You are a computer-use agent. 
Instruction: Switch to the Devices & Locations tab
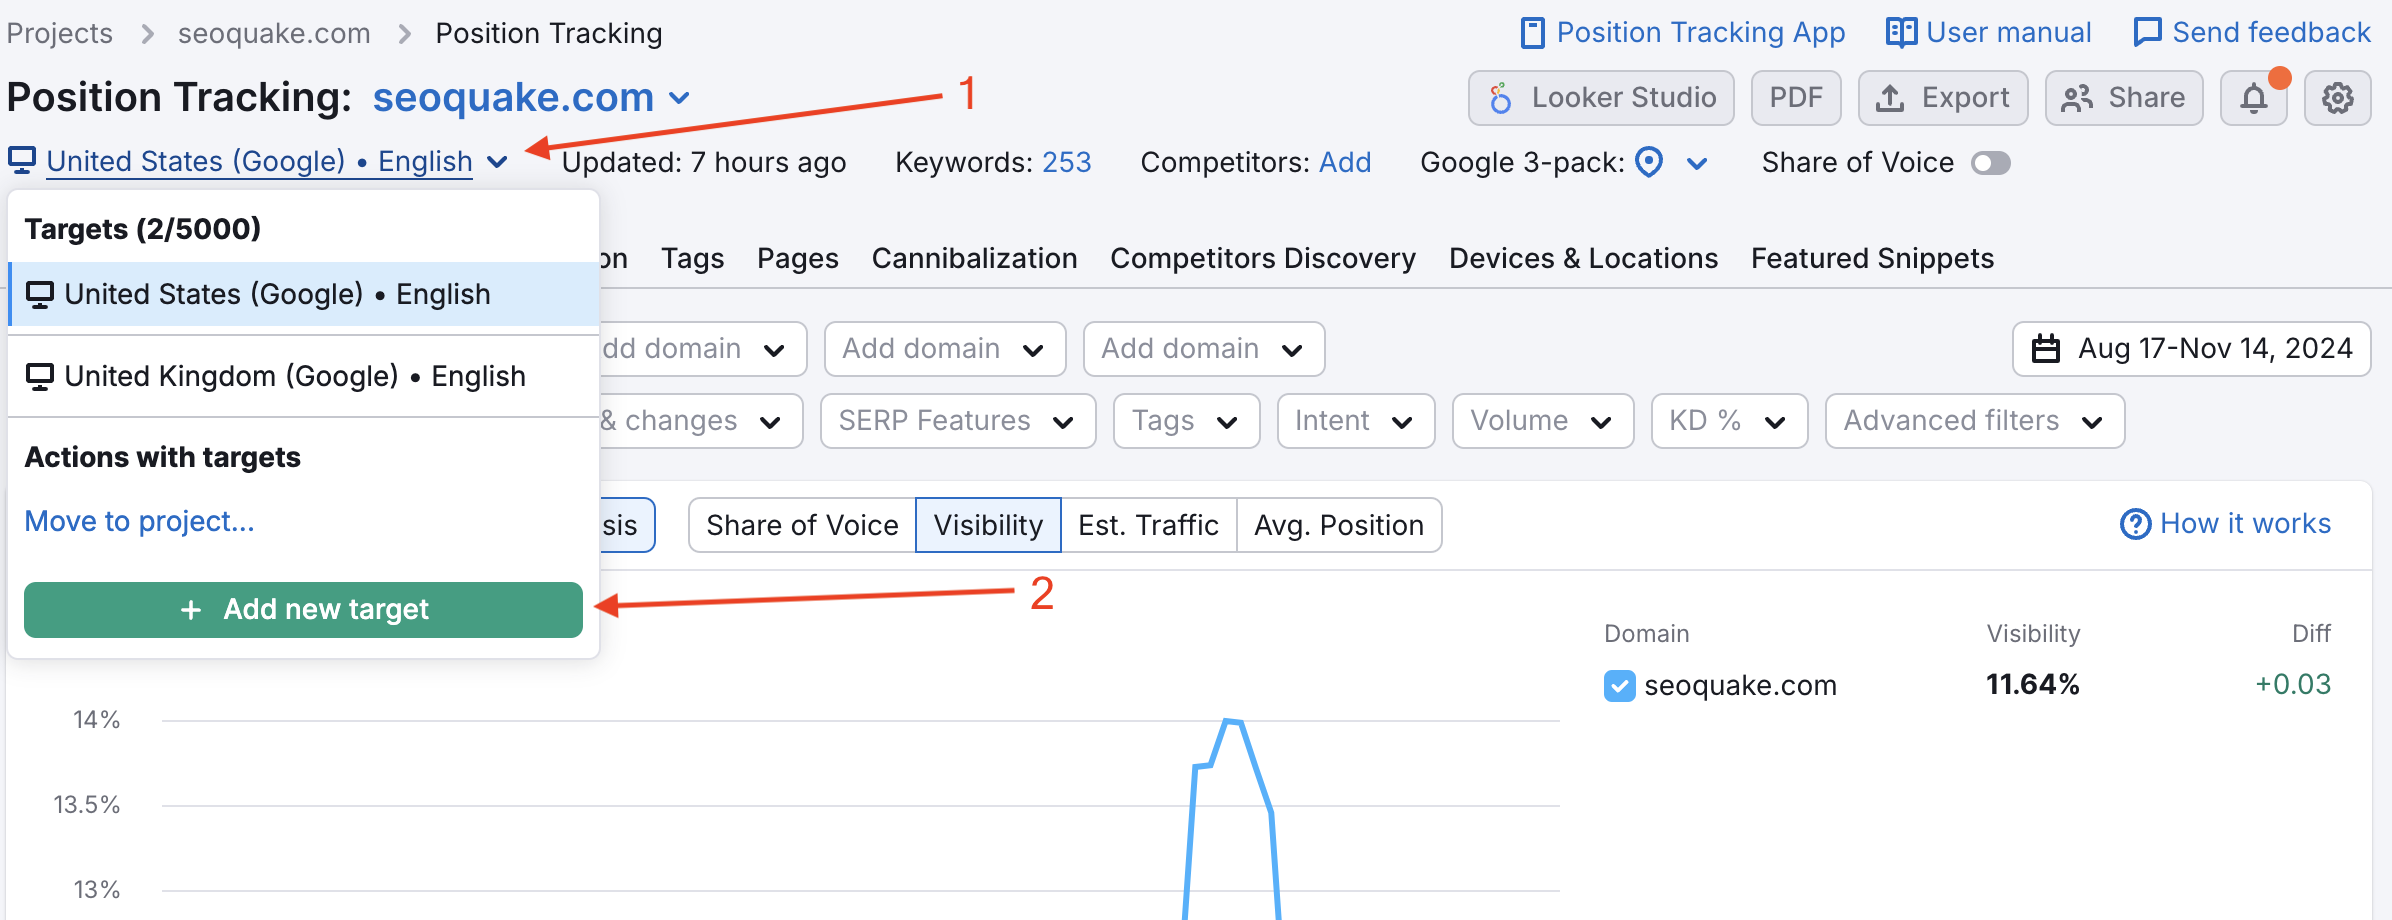pos(1583,259)
